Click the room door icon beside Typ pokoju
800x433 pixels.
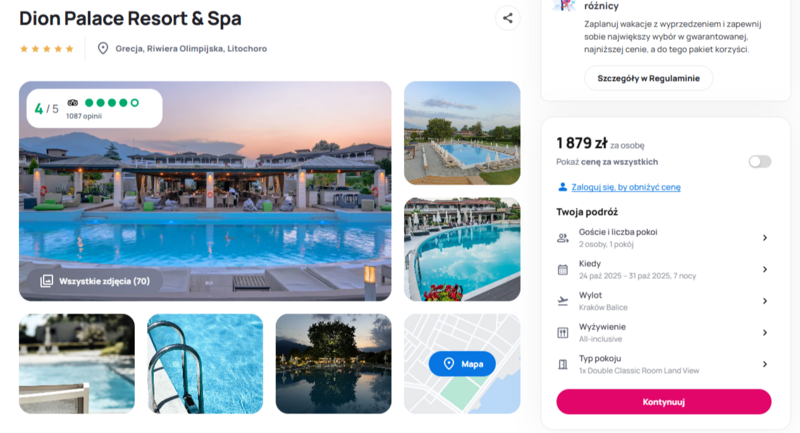[x=563, y=364]
